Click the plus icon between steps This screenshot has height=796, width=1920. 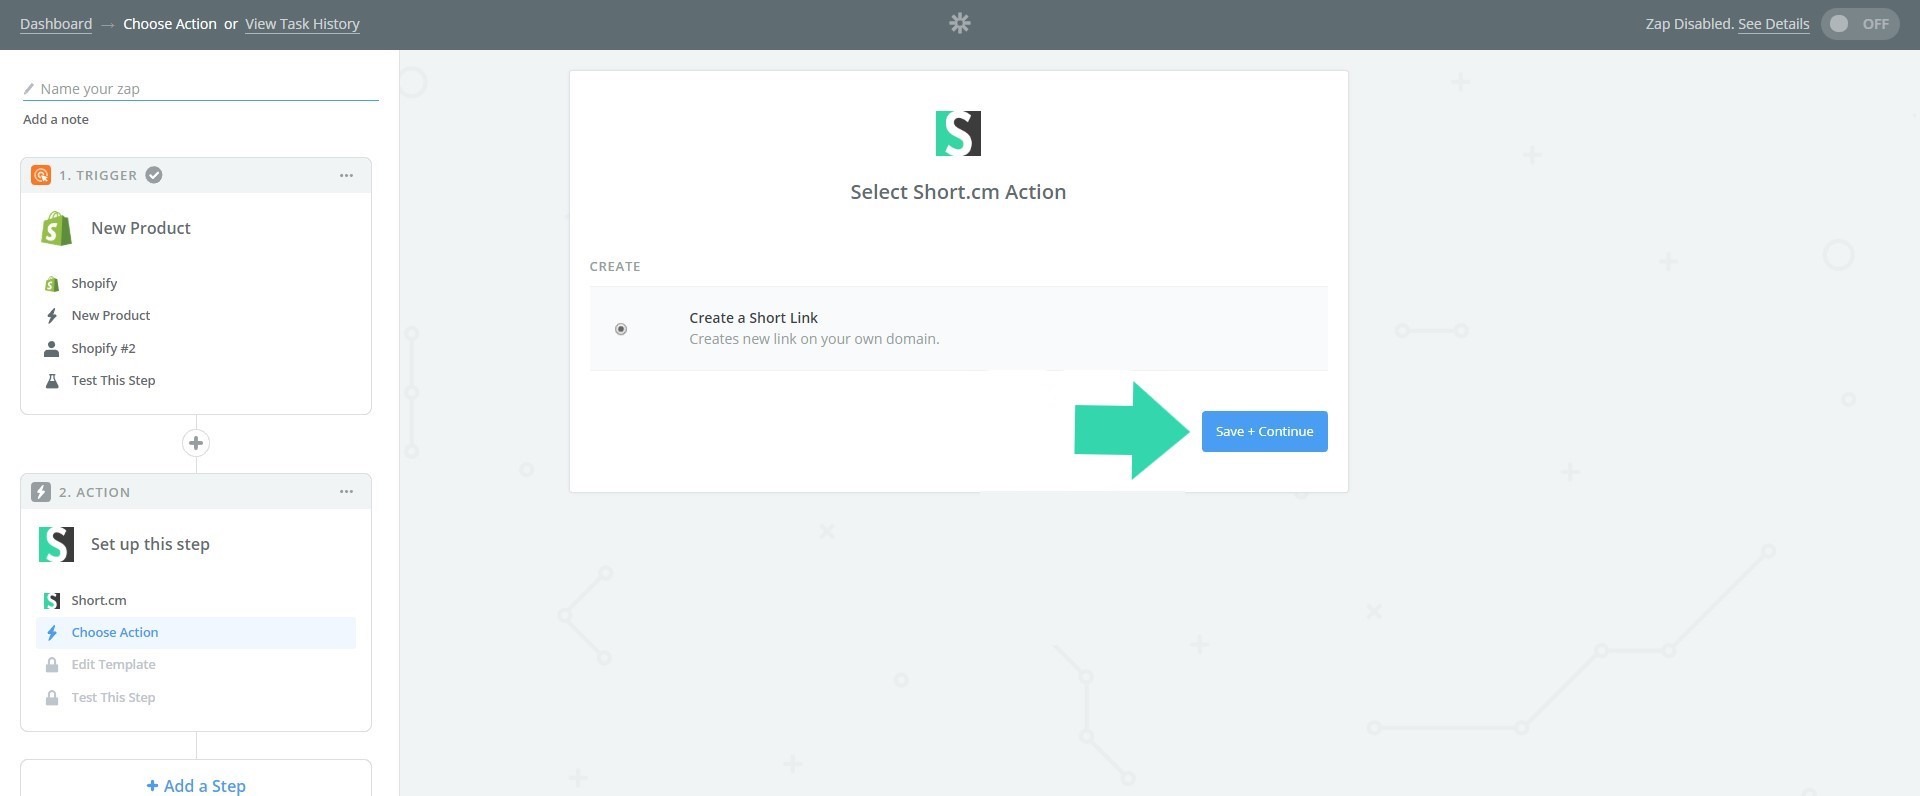[196, 443]
